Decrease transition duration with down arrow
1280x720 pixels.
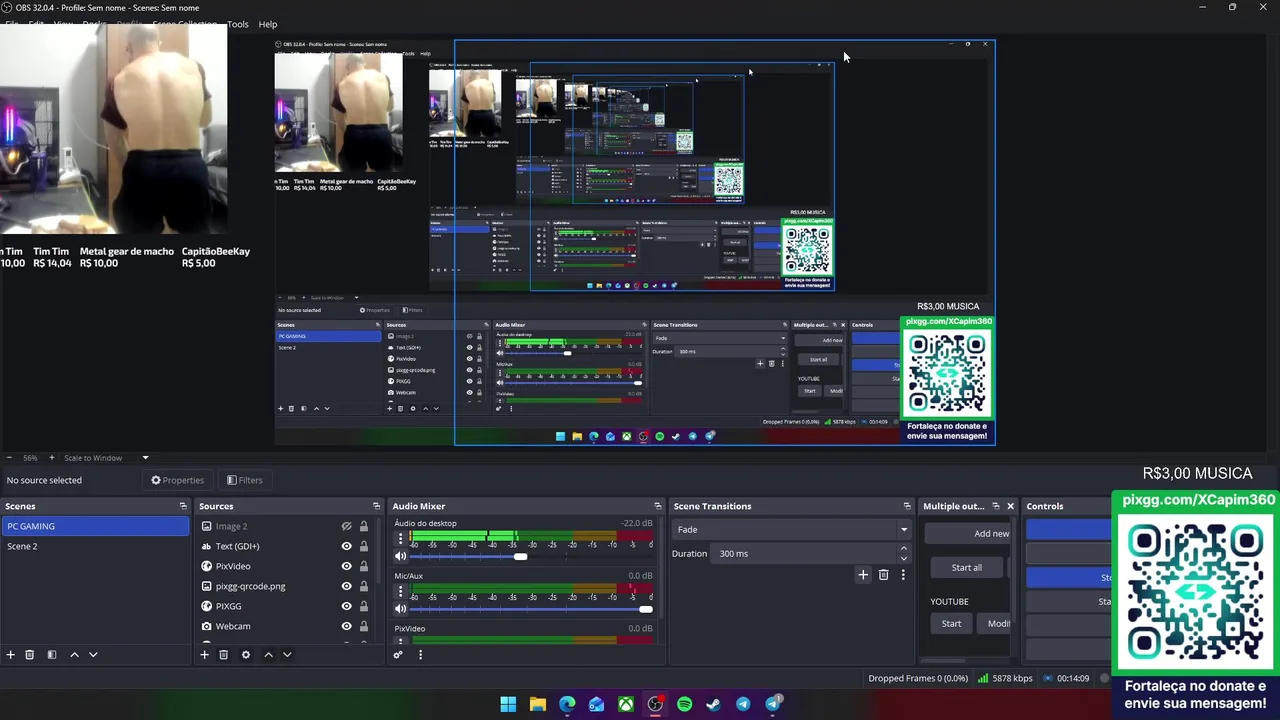[x=903, y=558]
